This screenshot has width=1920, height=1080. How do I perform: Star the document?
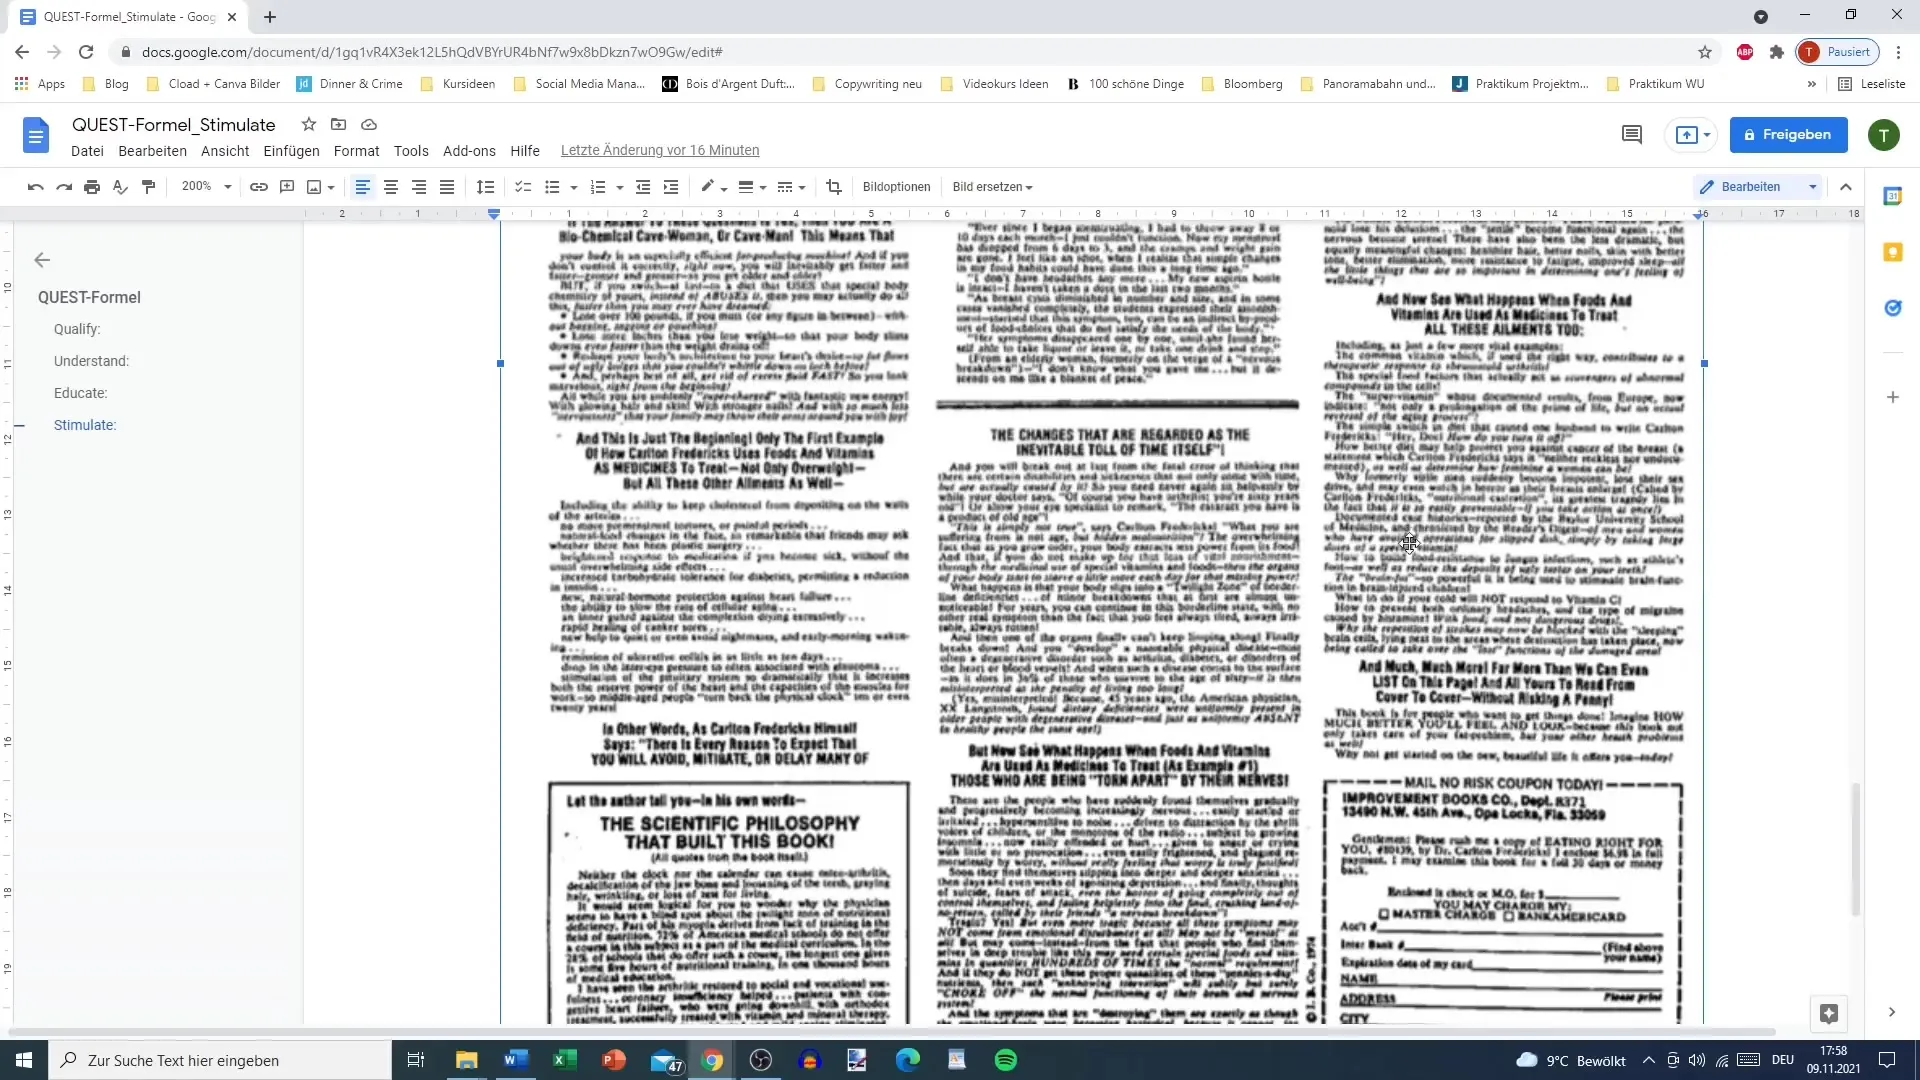[x=309, y=125]
